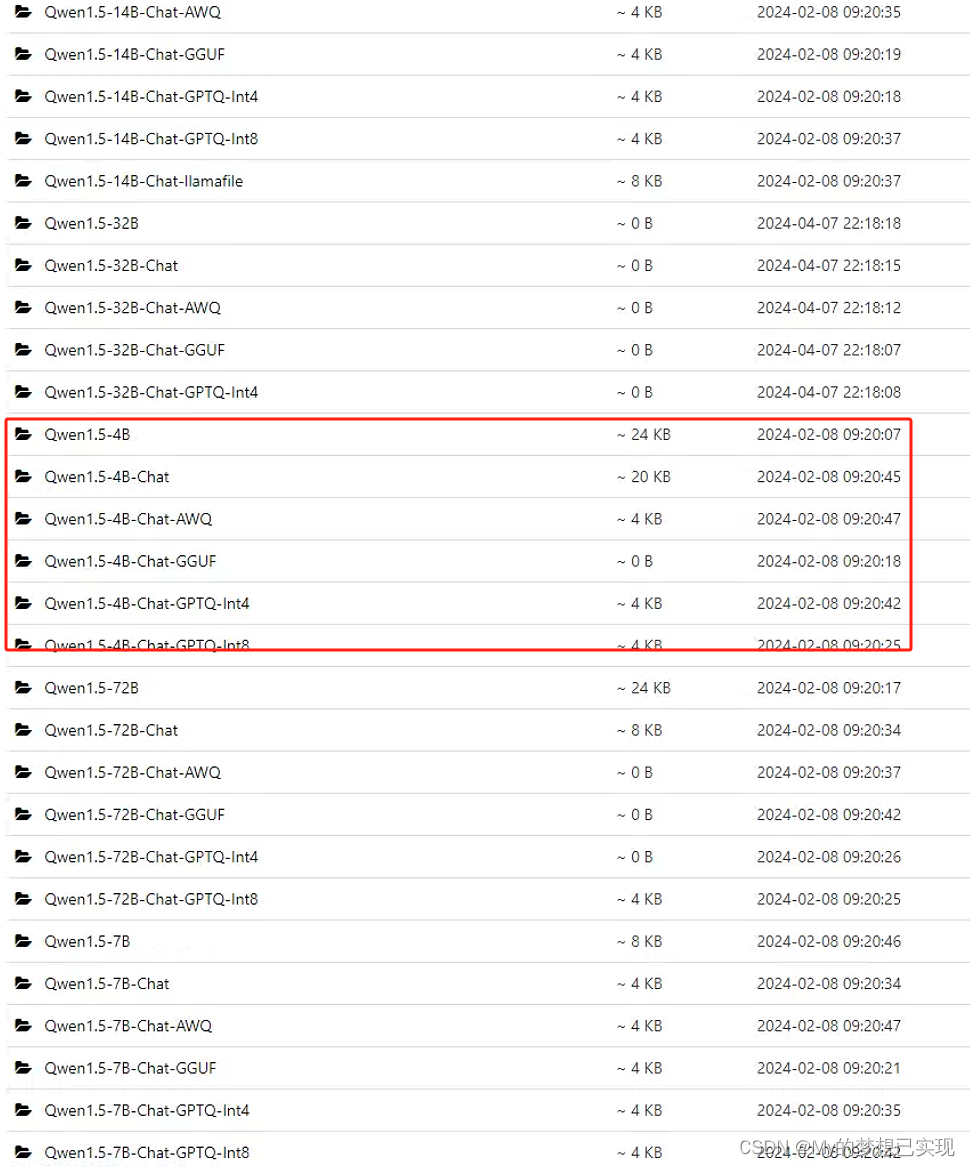This screenshot has height=1167, width=970.
Task: Open the Qwen1.5-72B-Chat-GPTQ-Int8 folder name
Action: [x=151, y=899]
